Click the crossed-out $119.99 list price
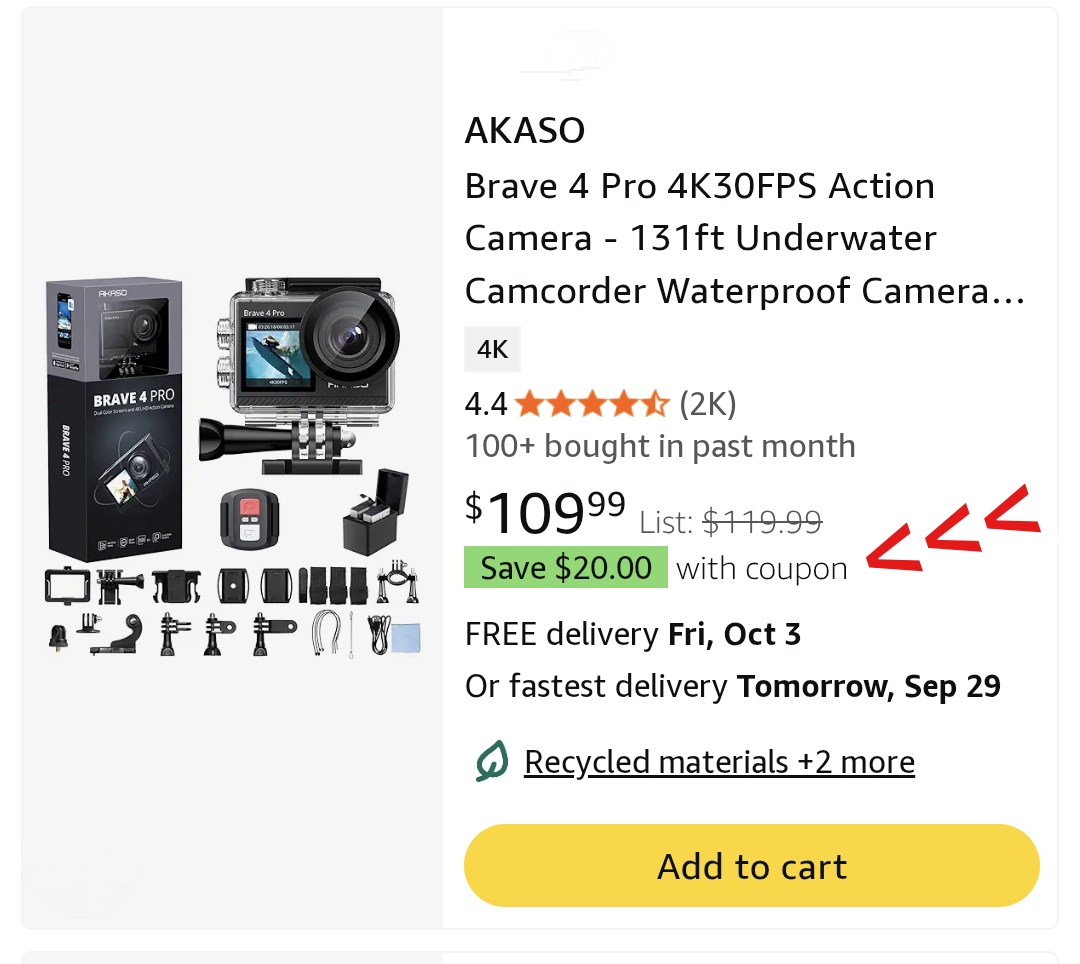Screen dimensions: 1080x964 pos(762,521)
